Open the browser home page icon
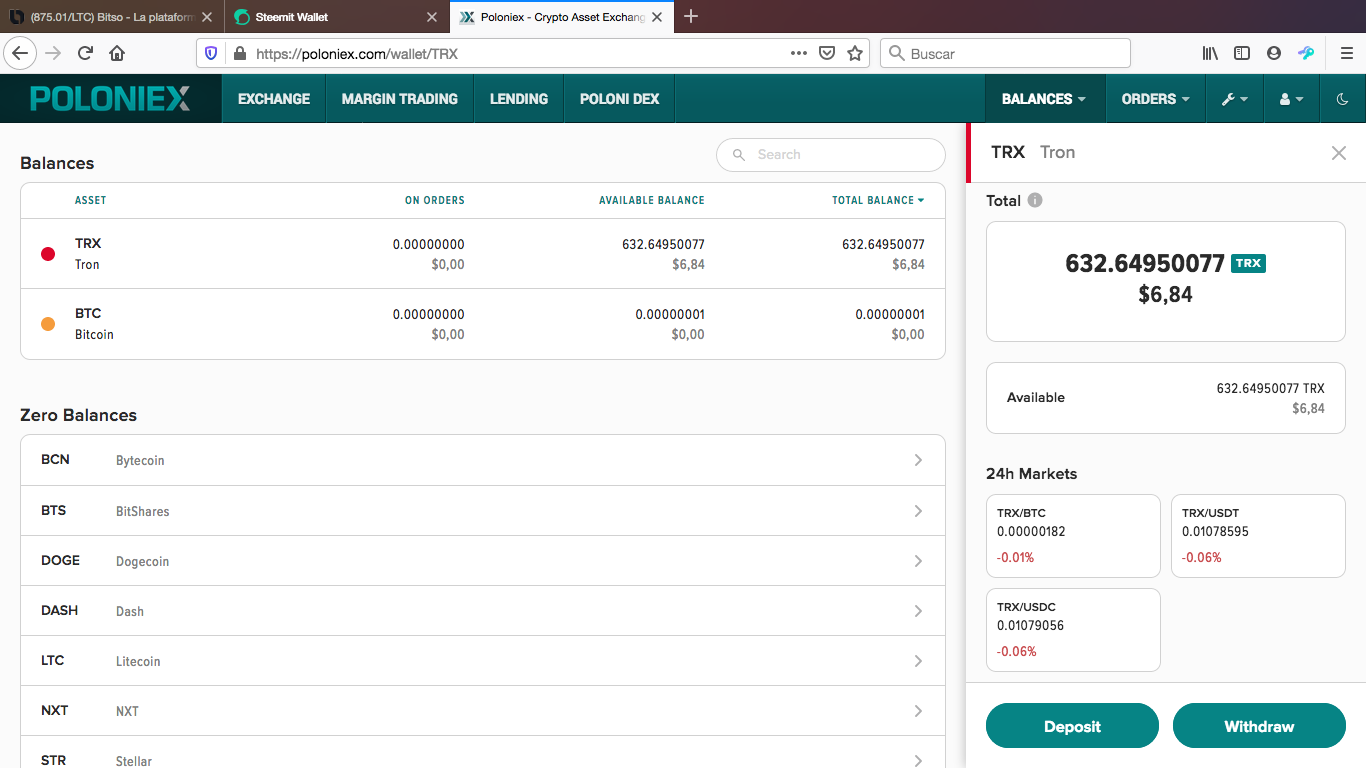Screen dimensions: 1366x768 pos(117,53)
